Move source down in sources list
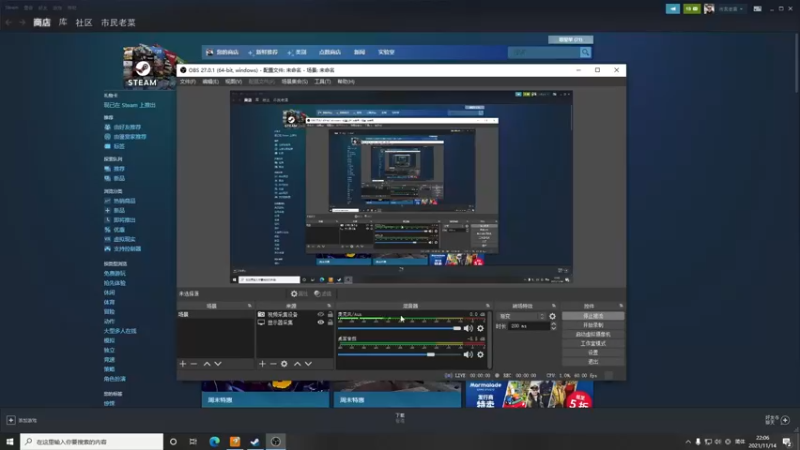Screen dimensions: 800x450 [x=308, y=364]
